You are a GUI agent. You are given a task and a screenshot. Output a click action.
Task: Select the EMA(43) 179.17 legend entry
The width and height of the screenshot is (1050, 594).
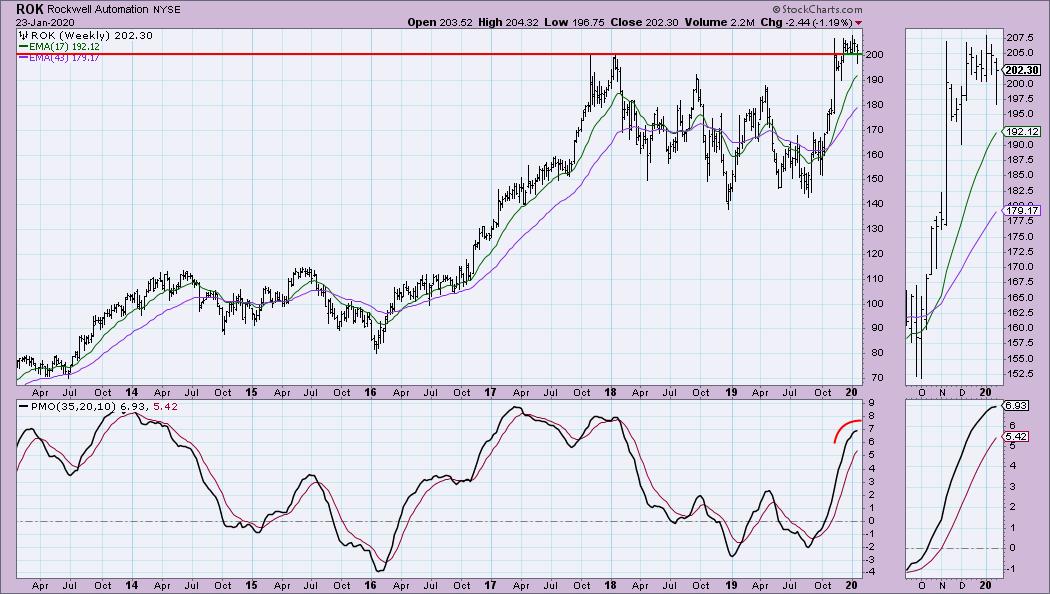[x=64, y=58]
